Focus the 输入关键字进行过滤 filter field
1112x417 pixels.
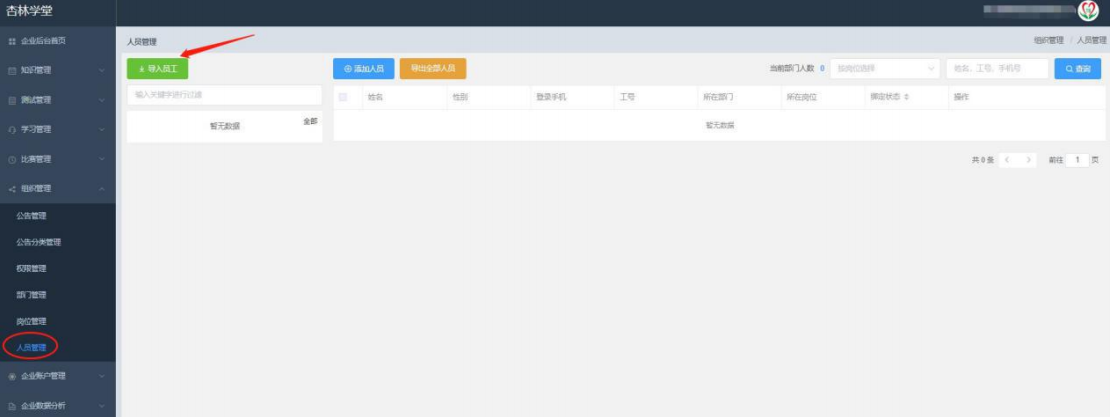click(x=224, y=94)
